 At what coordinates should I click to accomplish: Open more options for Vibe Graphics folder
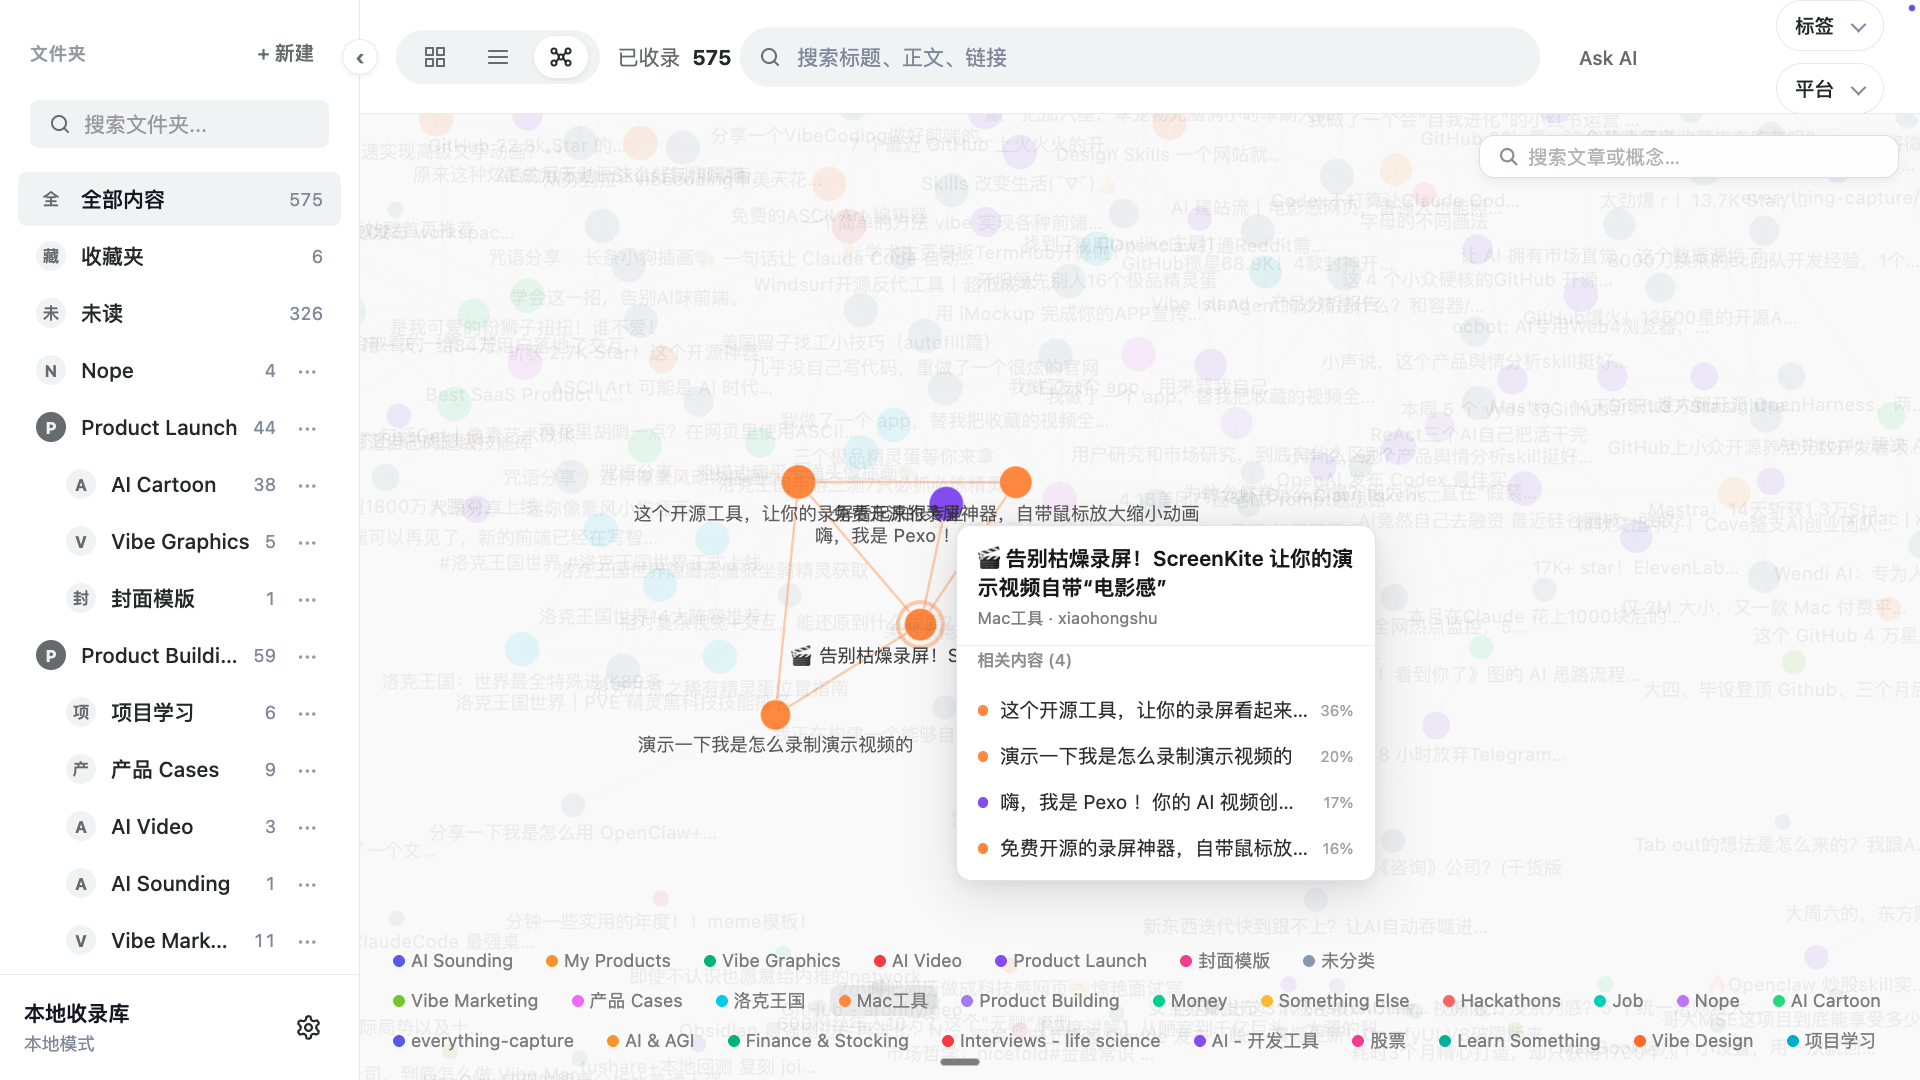(307, 542)
